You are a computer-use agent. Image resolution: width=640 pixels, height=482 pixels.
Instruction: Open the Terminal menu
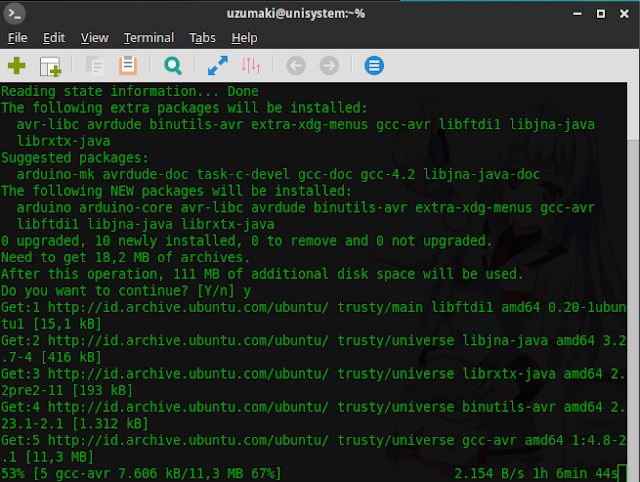click(149, 38)
